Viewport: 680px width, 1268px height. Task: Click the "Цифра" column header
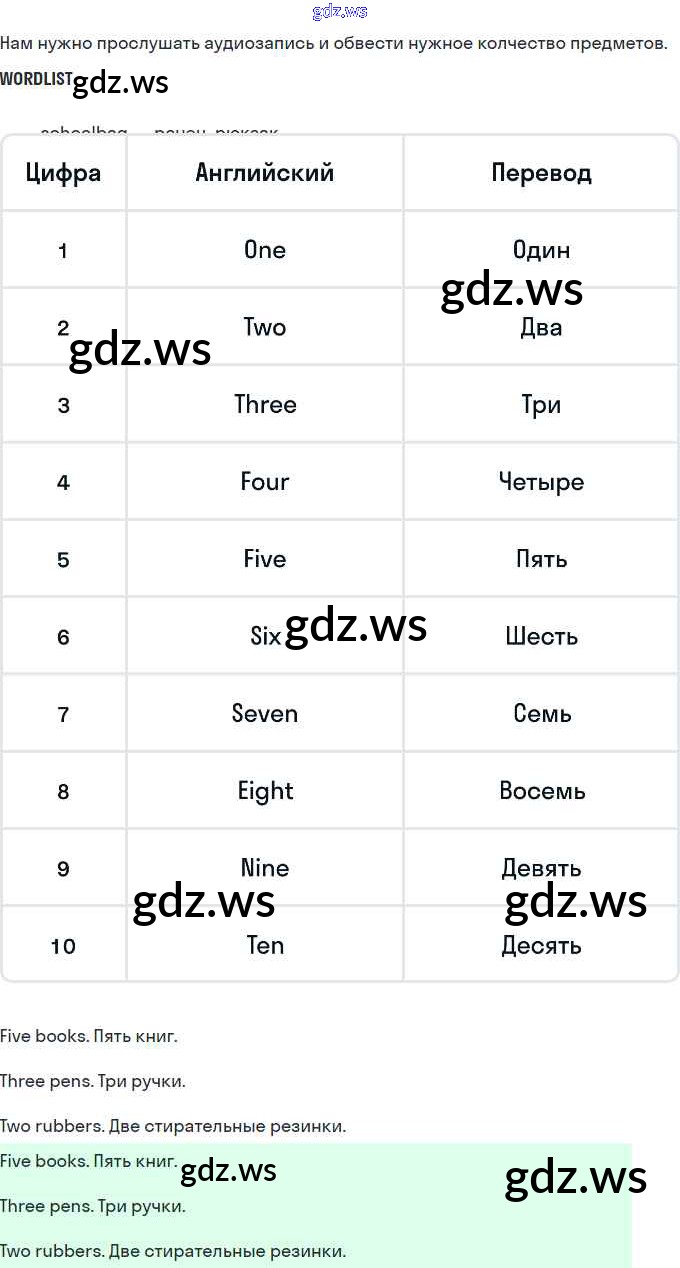click(x=63, y=173)
